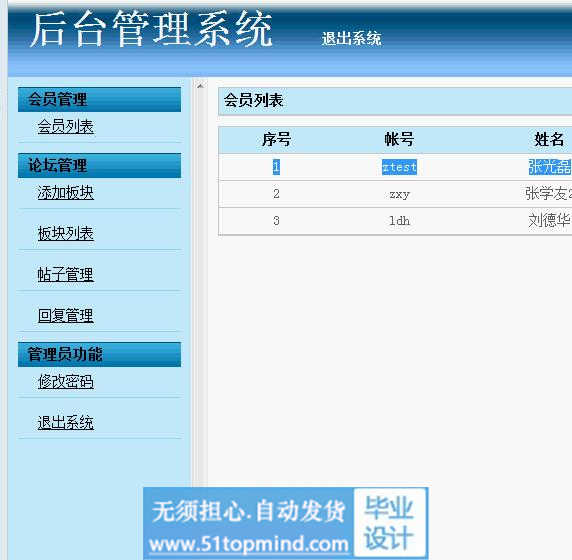Expand the 论坛管理 section header

[99, 165]
